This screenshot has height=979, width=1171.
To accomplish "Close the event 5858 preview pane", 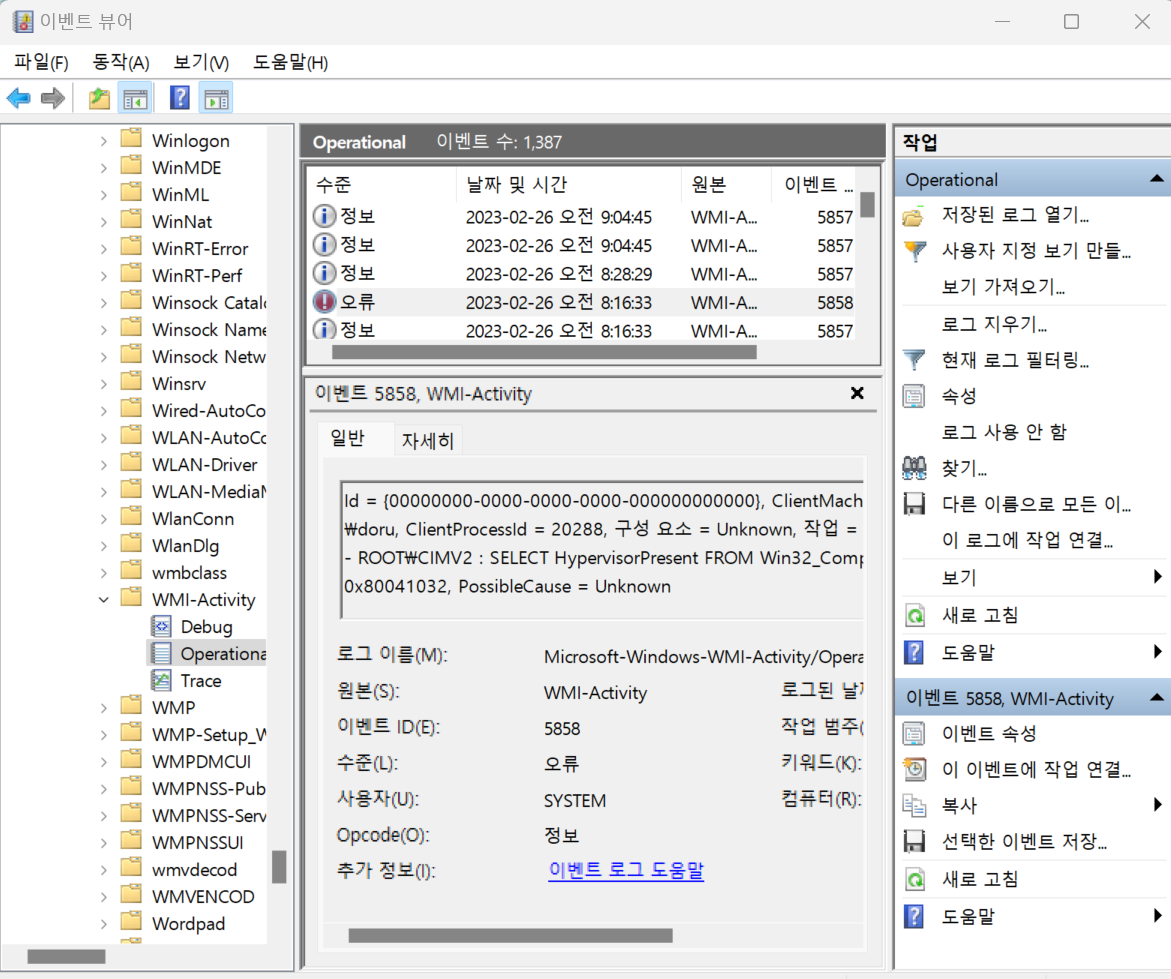I will point(857,393).
